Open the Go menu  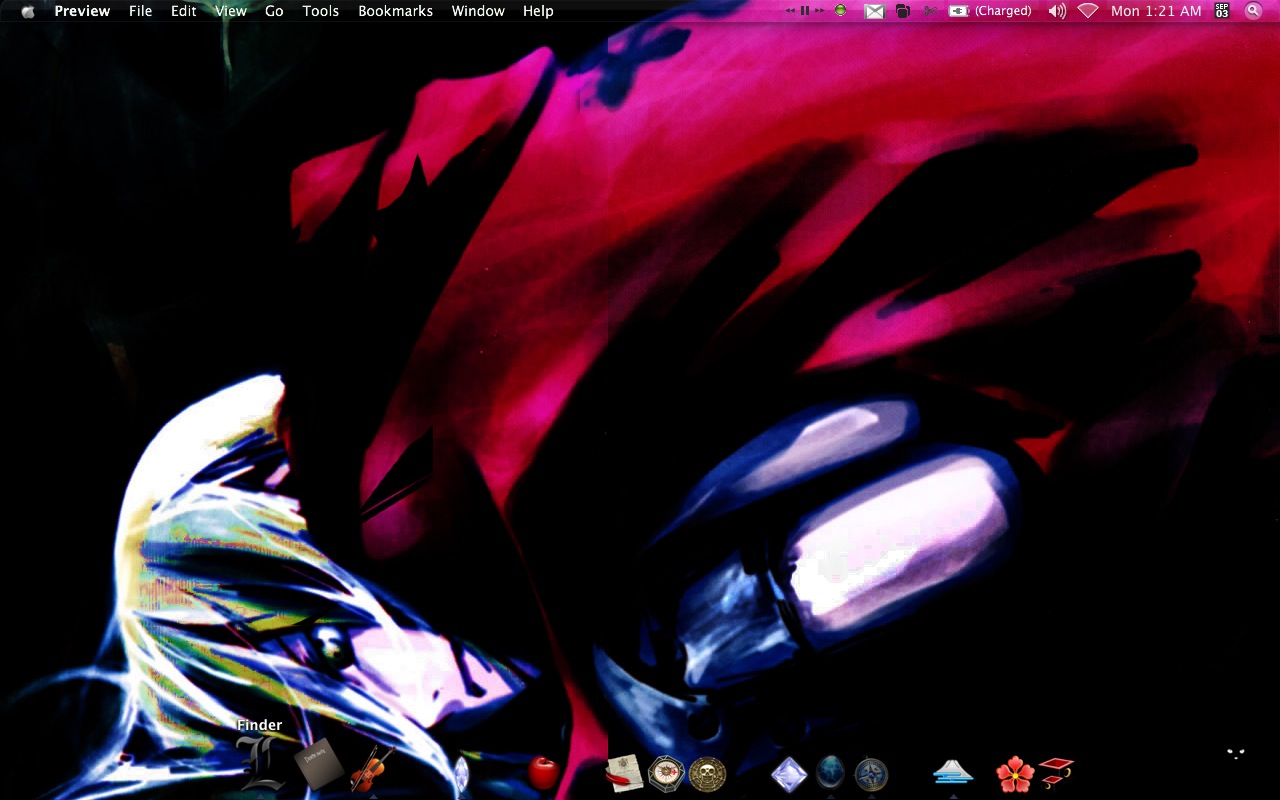[274, 11]
